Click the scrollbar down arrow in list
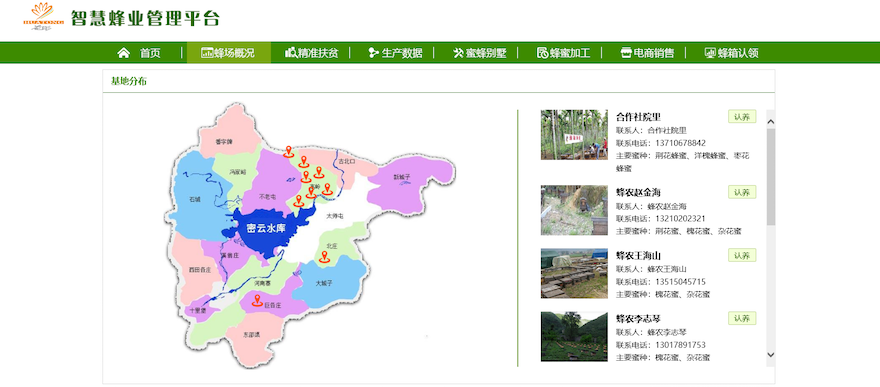 pos(770,354)
